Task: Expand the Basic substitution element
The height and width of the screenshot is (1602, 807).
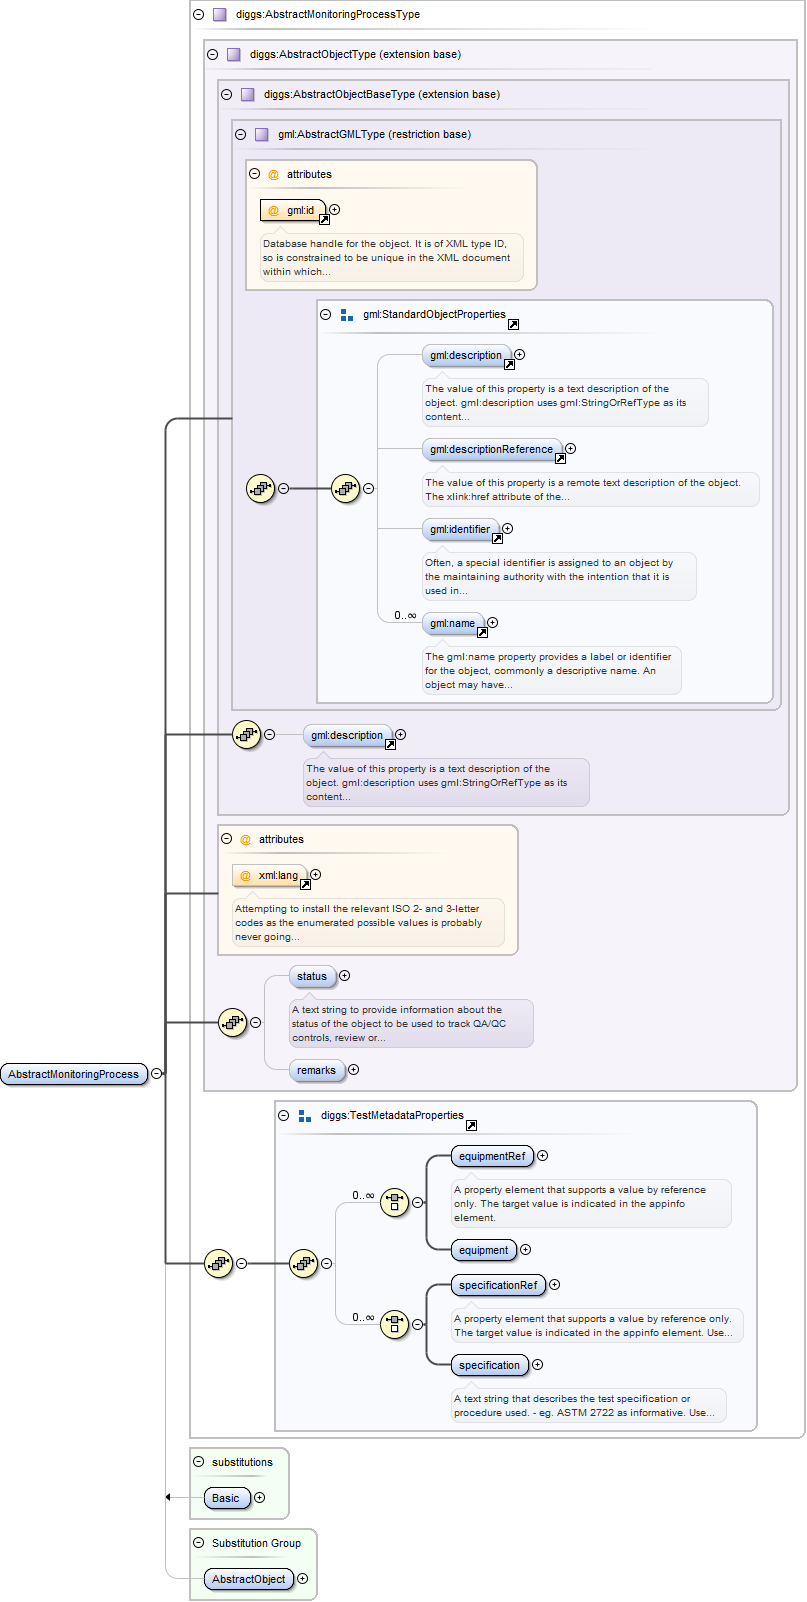Action: (259, 1498)
